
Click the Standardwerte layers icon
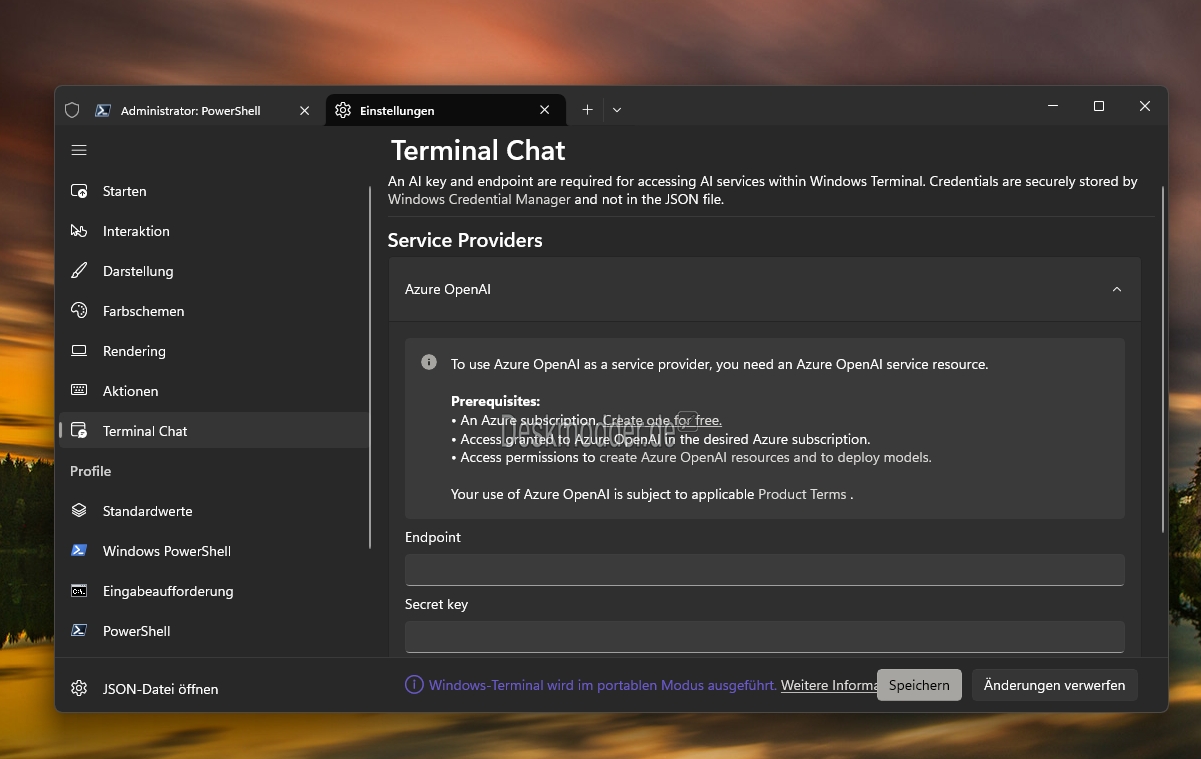point(79,511)
